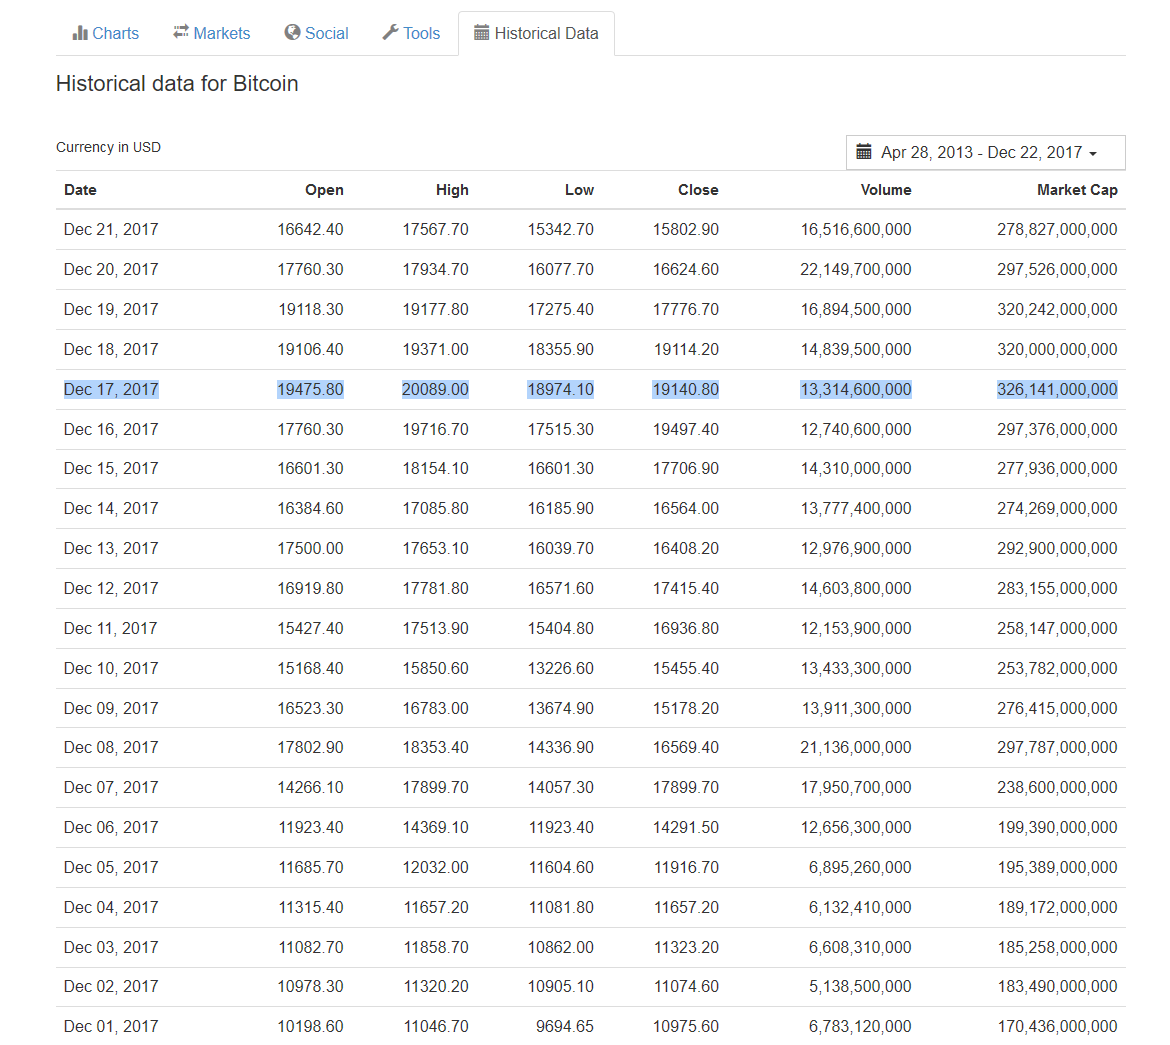
Task: Click close value 15802.90 on Dec 21
Action: (x=686, y=230)
